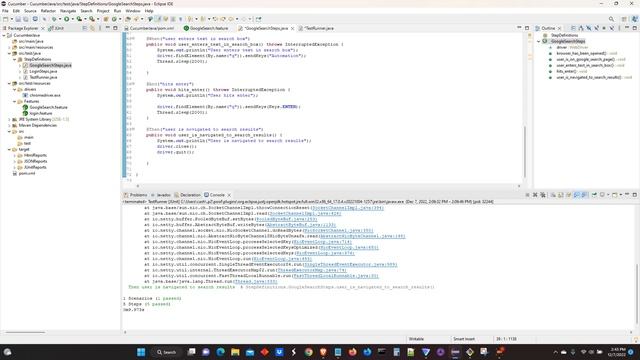Maximize the Console view

tap(635, 195)
